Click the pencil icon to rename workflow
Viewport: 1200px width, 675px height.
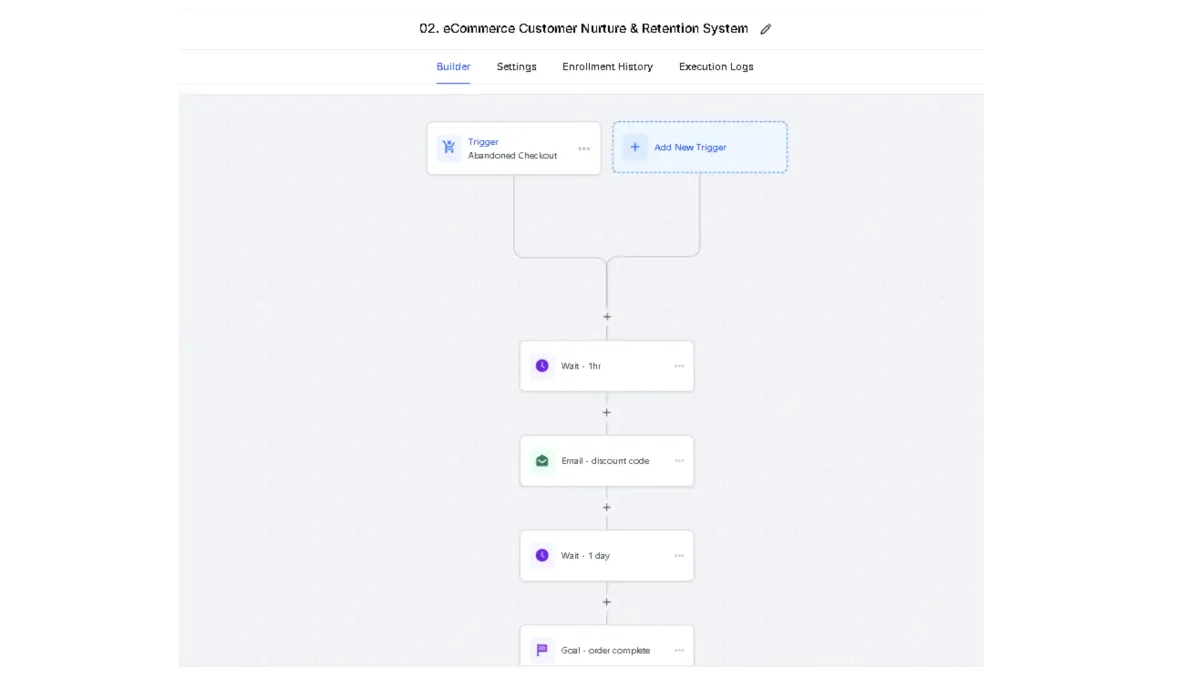click(766, 29)
